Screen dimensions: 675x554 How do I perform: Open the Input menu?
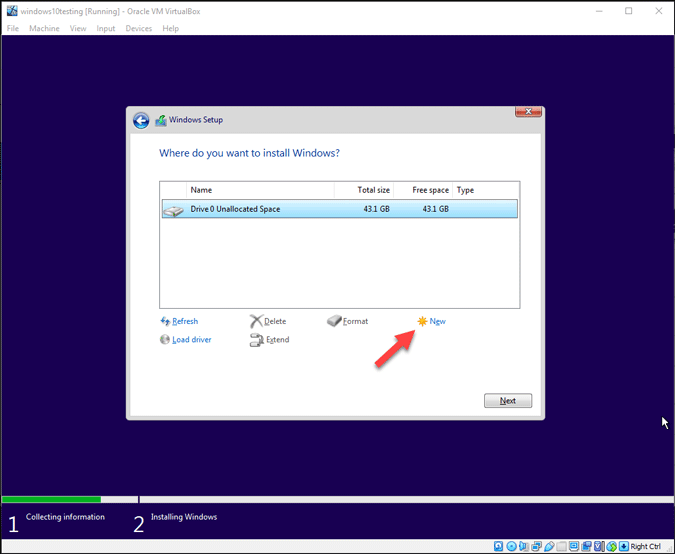point(106,28)
